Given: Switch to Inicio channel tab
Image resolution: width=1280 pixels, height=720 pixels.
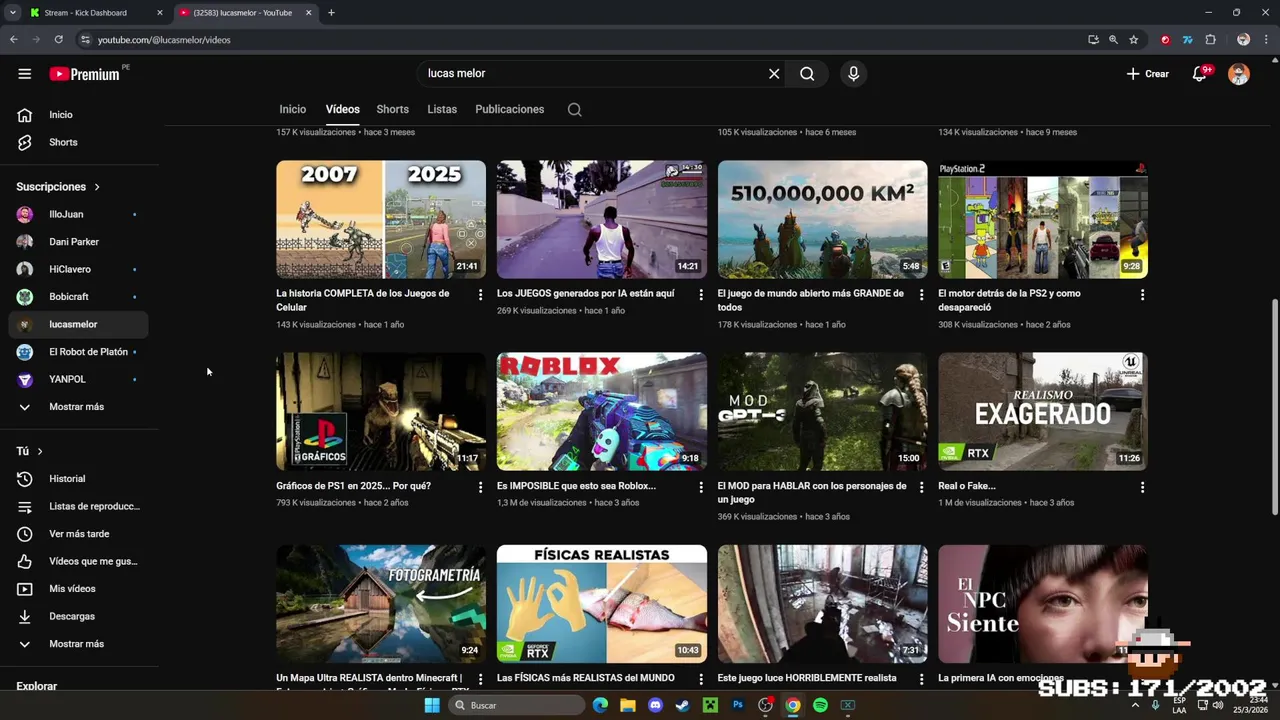Looking at the screenshot, I should pyautogui.click(x=293, y=110).
